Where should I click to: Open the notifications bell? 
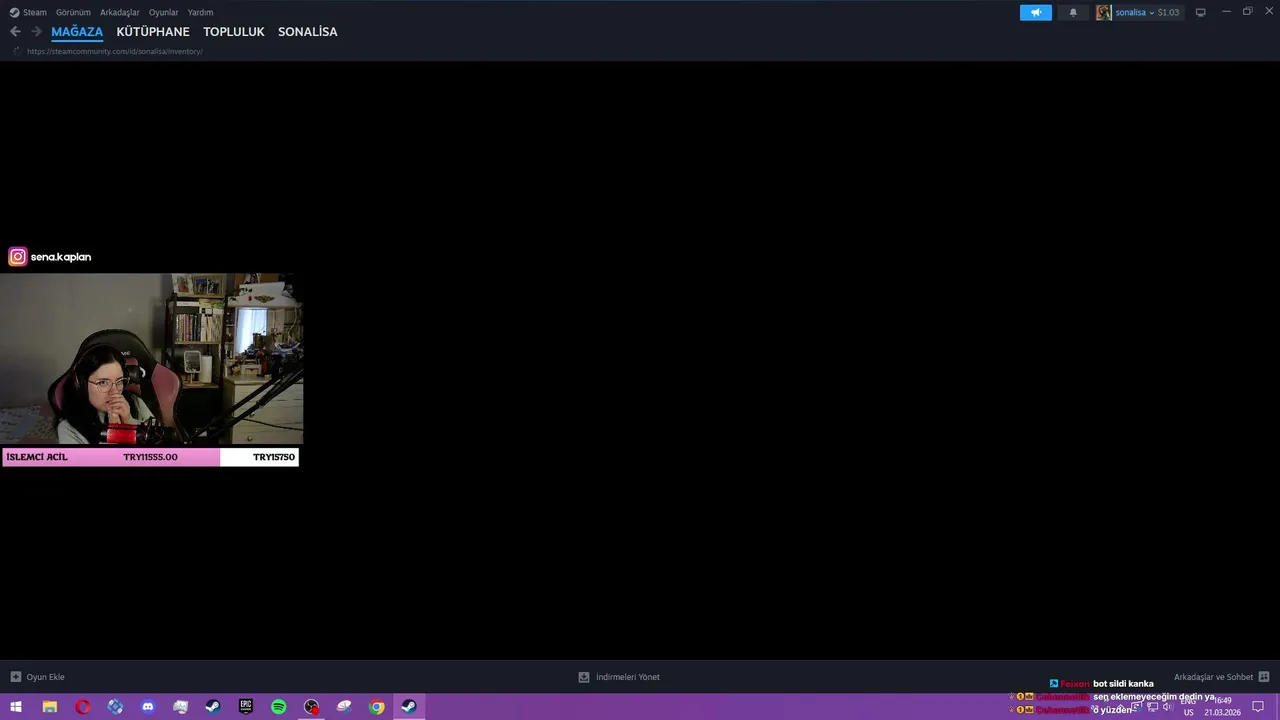pos(1073,12)
